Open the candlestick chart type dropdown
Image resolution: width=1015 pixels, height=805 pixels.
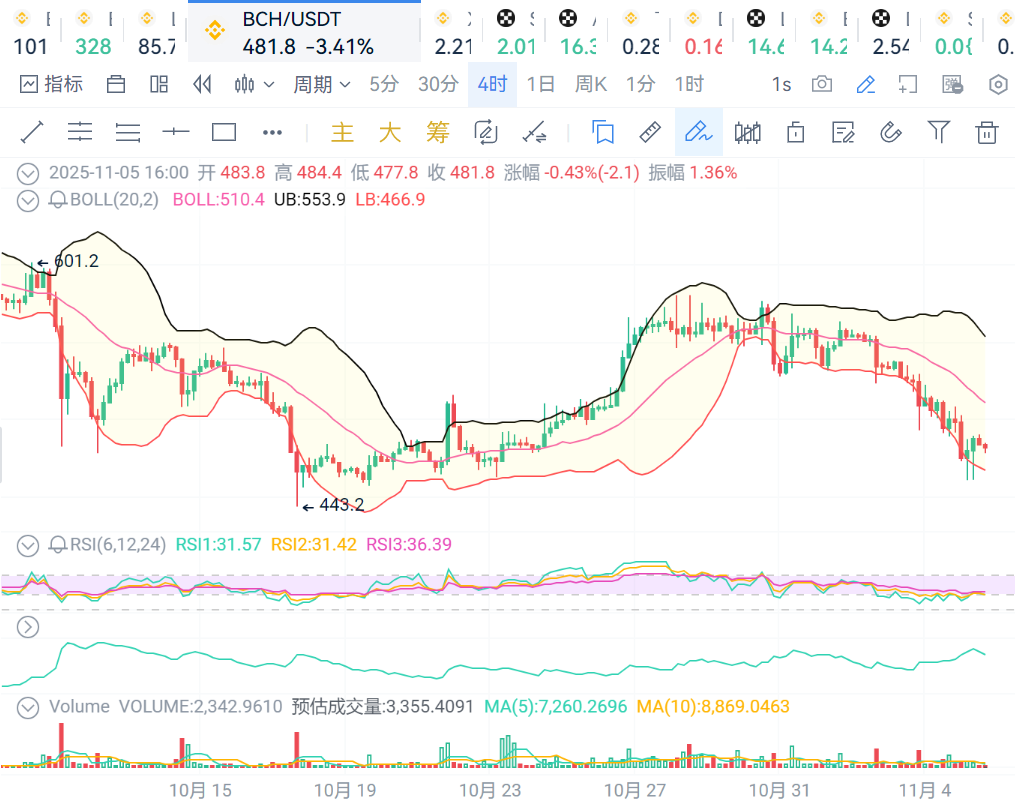[254, 85]
